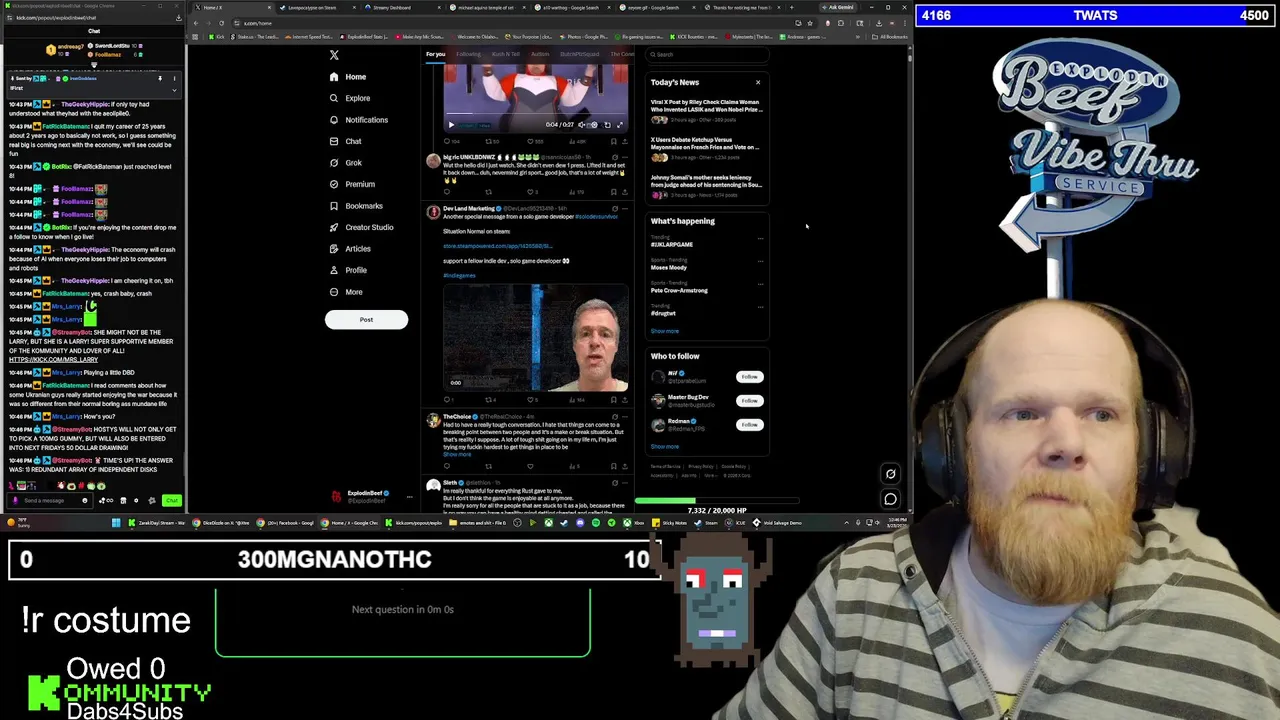Viewport: 1280px width, 720px height.
Task: Switch to Kush N Tell tab
Action: [x=505, y=54]
